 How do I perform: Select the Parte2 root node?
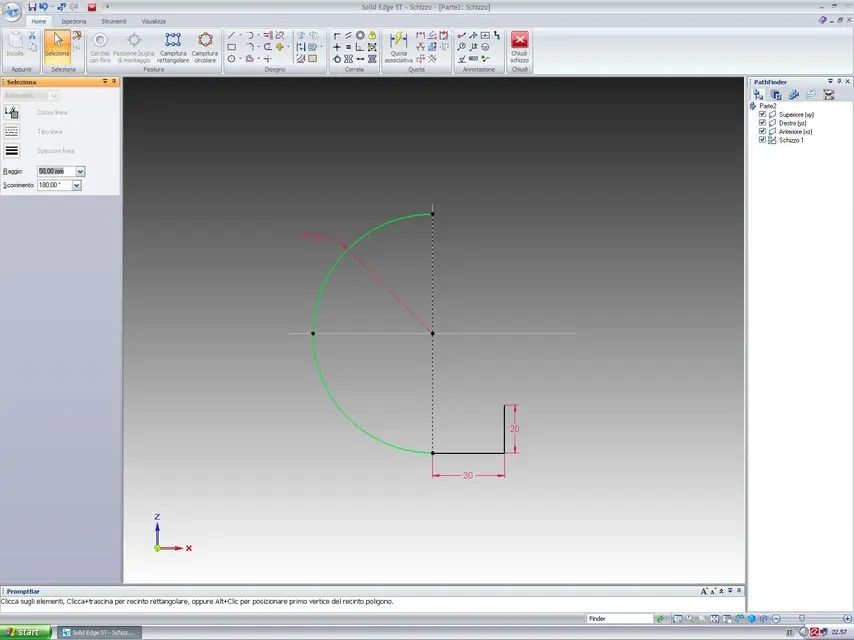[x=767, y=105]
